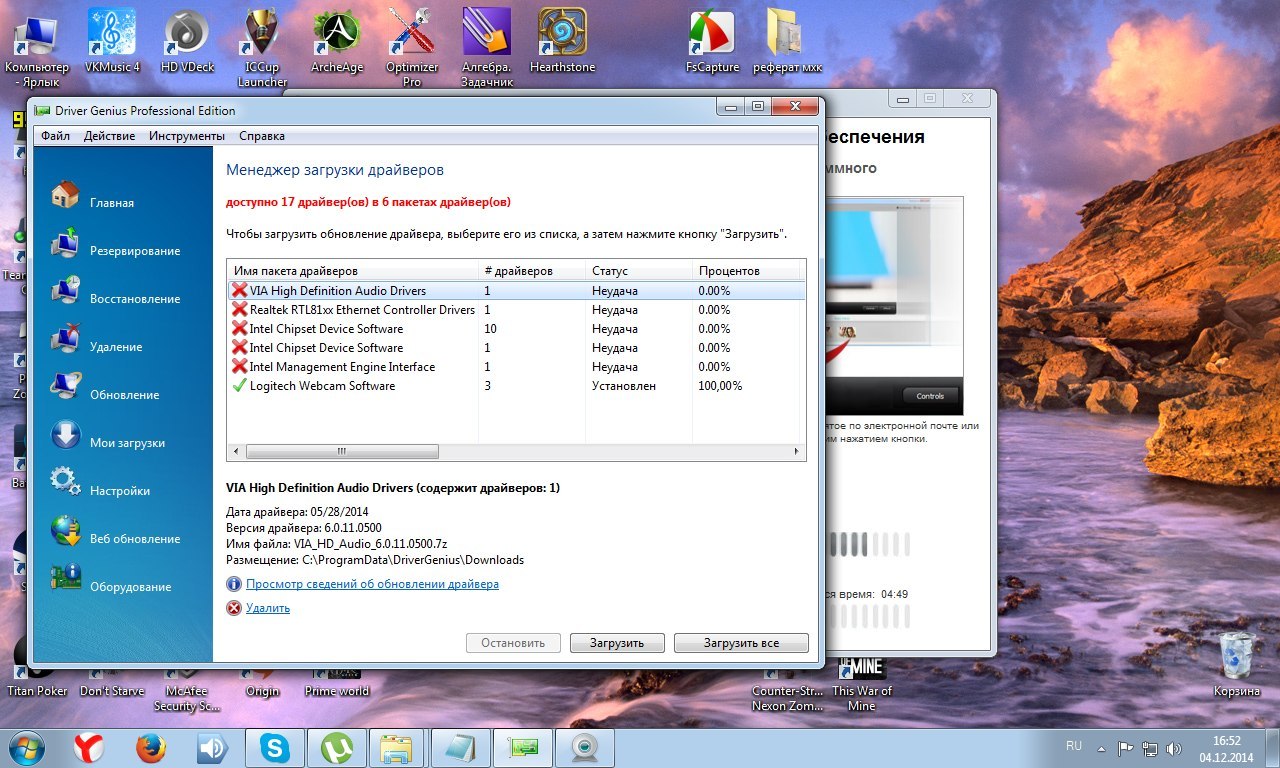This screenshot has height=768, width=1280.
Task: Click Удалить link
Action: (x=268, y=608)
